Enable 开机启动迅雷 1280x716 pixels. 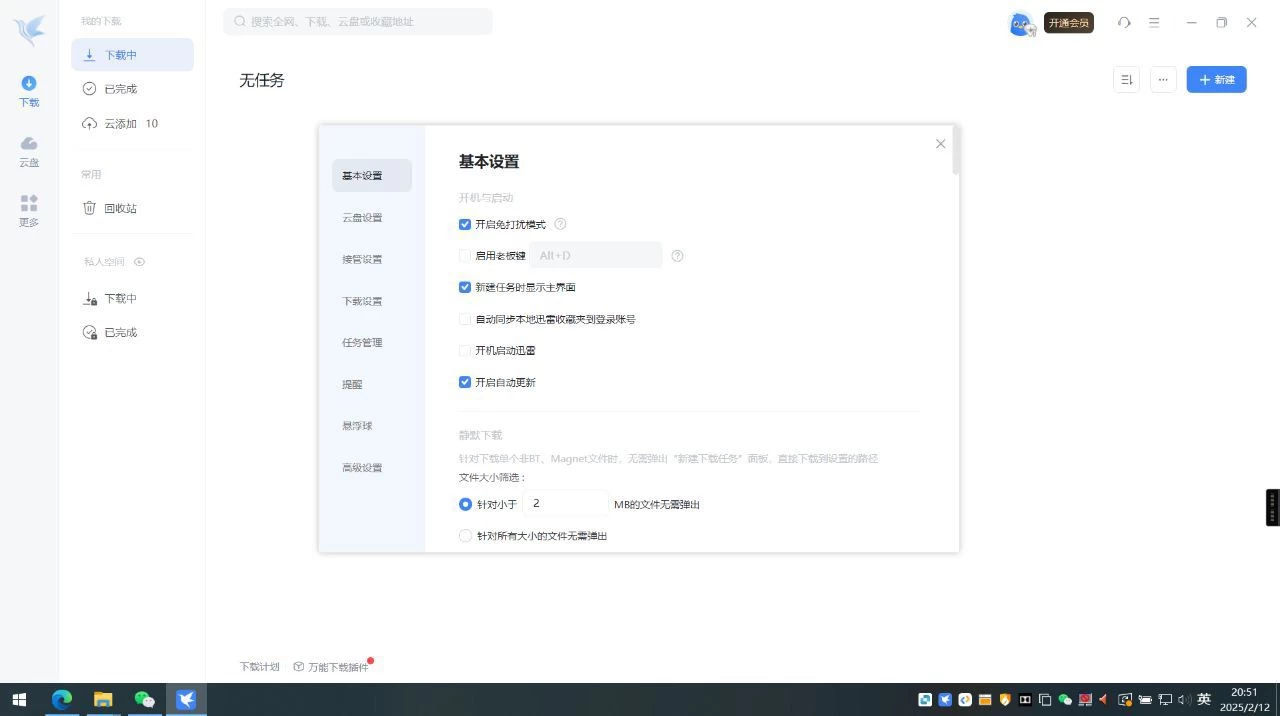click(x=465, y=350)
